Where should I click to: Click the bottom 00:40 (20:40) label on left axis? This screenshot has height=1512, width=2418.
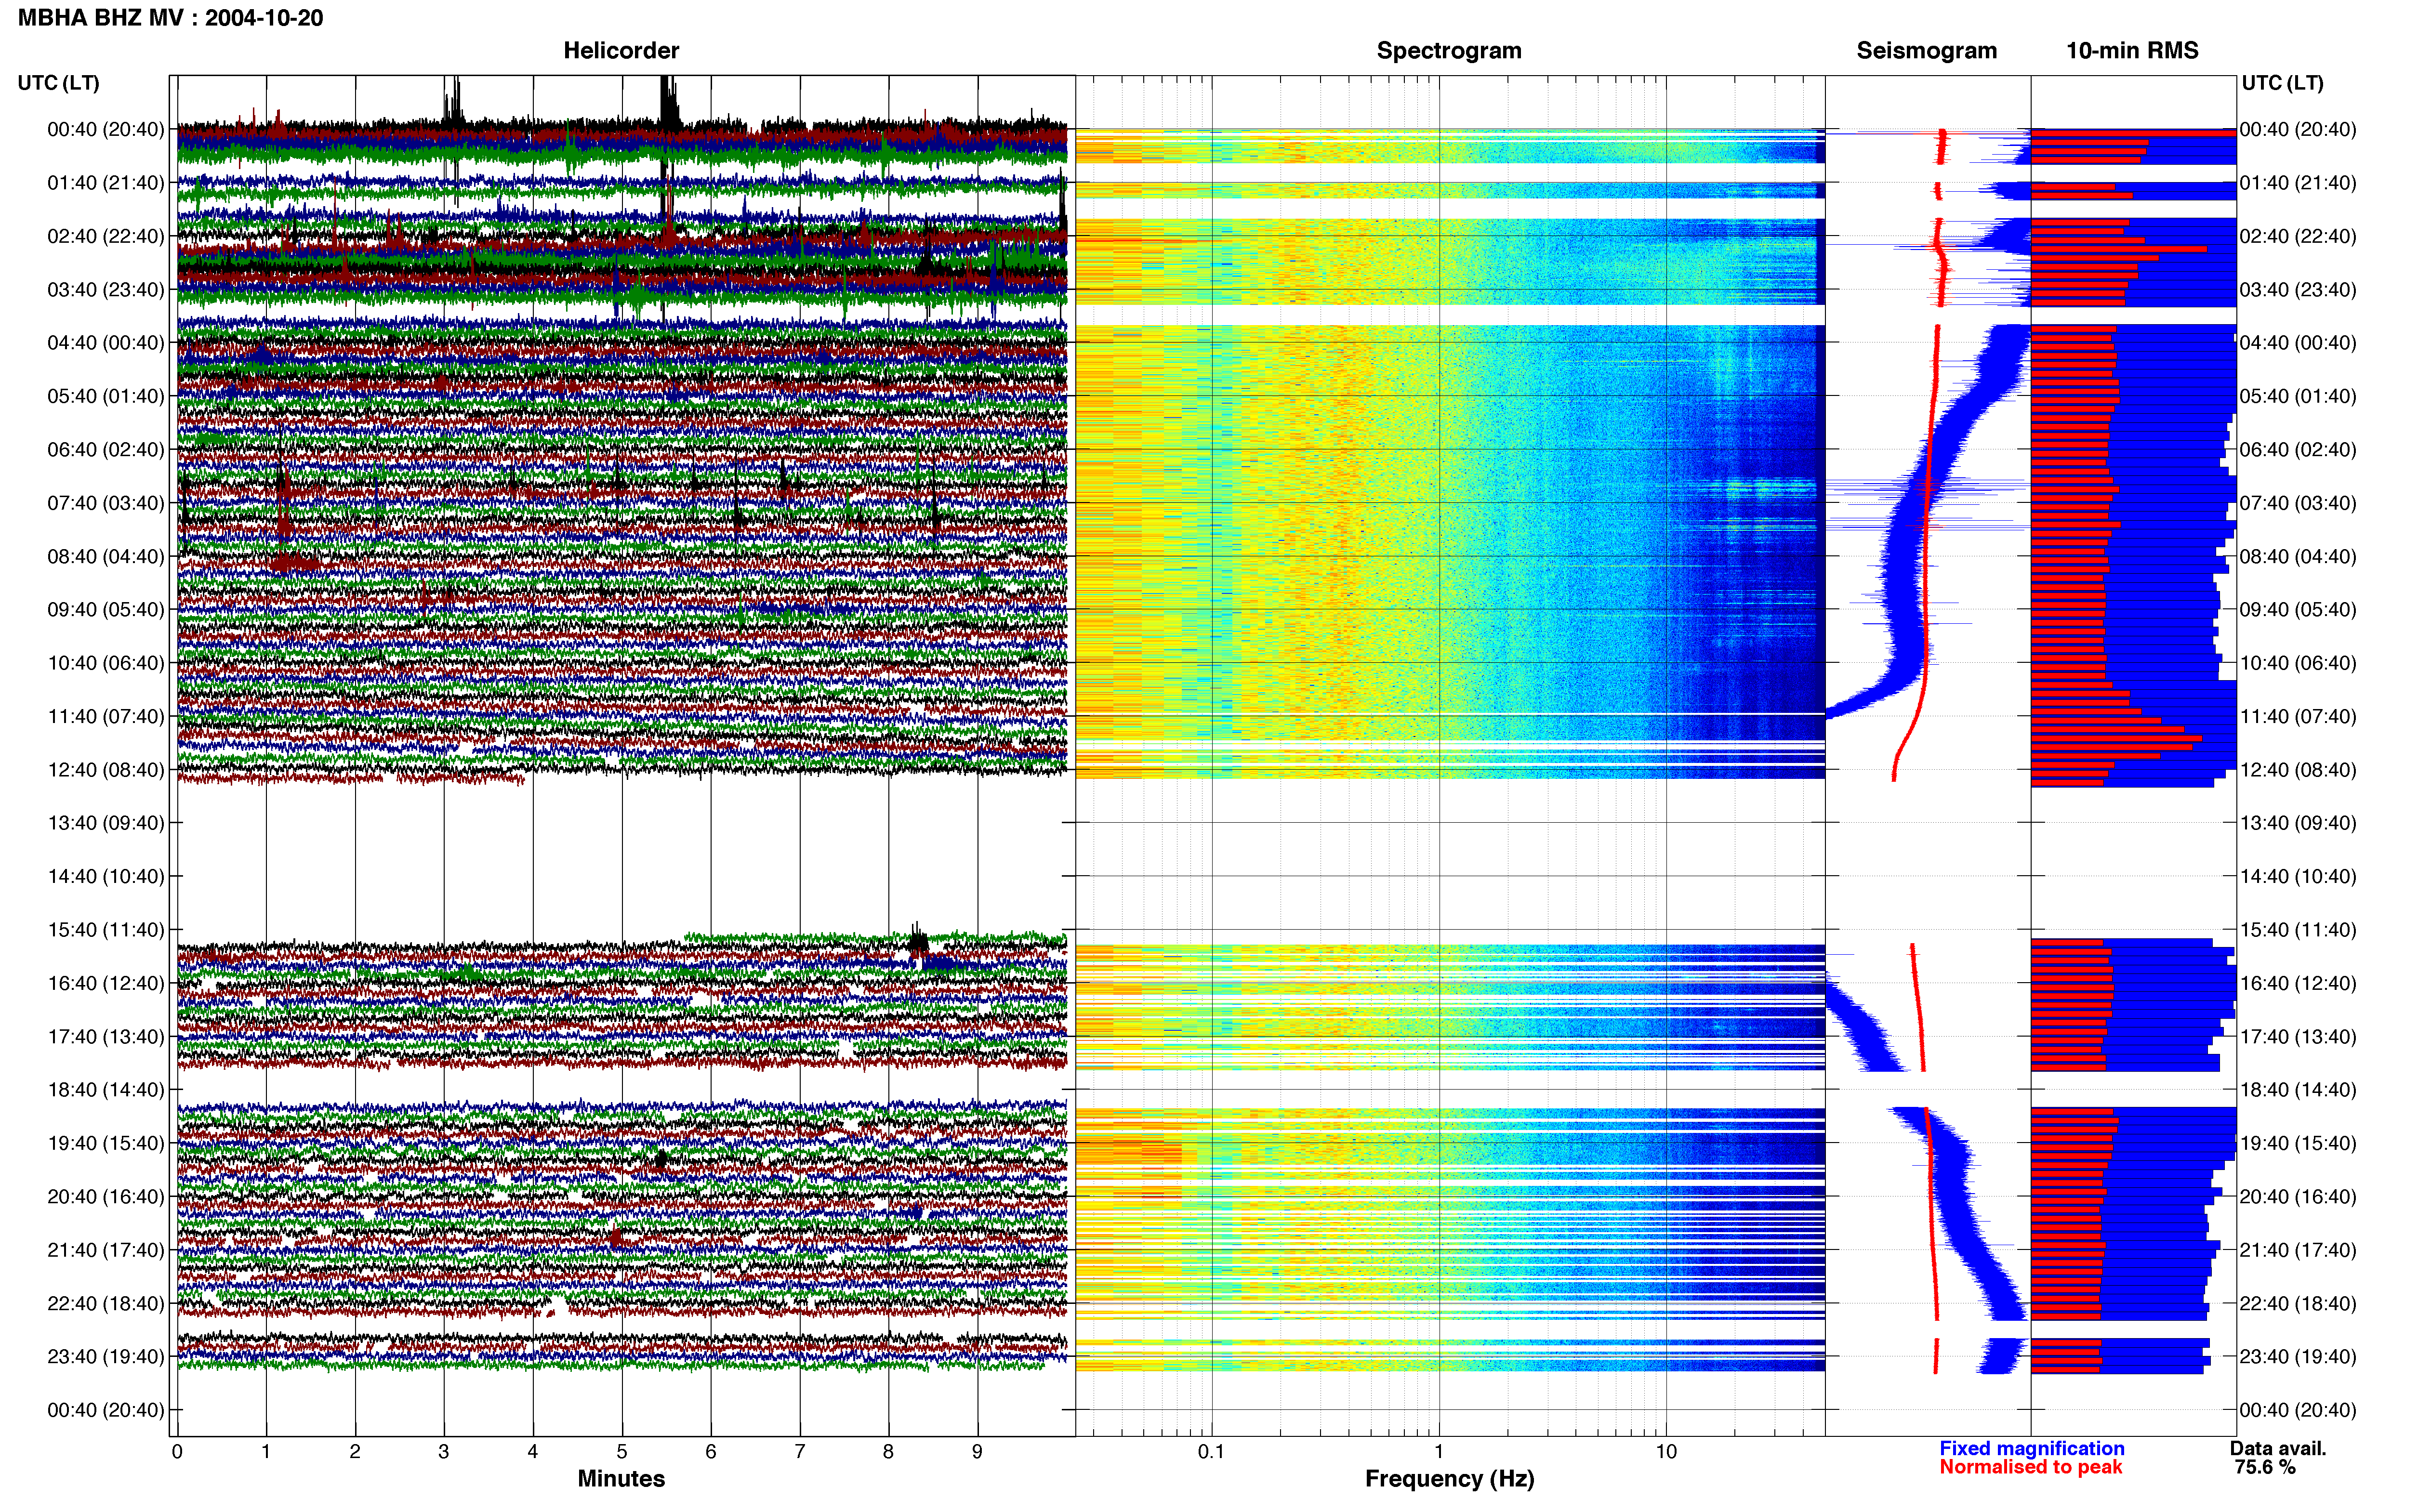click(x=105, y=1410)
